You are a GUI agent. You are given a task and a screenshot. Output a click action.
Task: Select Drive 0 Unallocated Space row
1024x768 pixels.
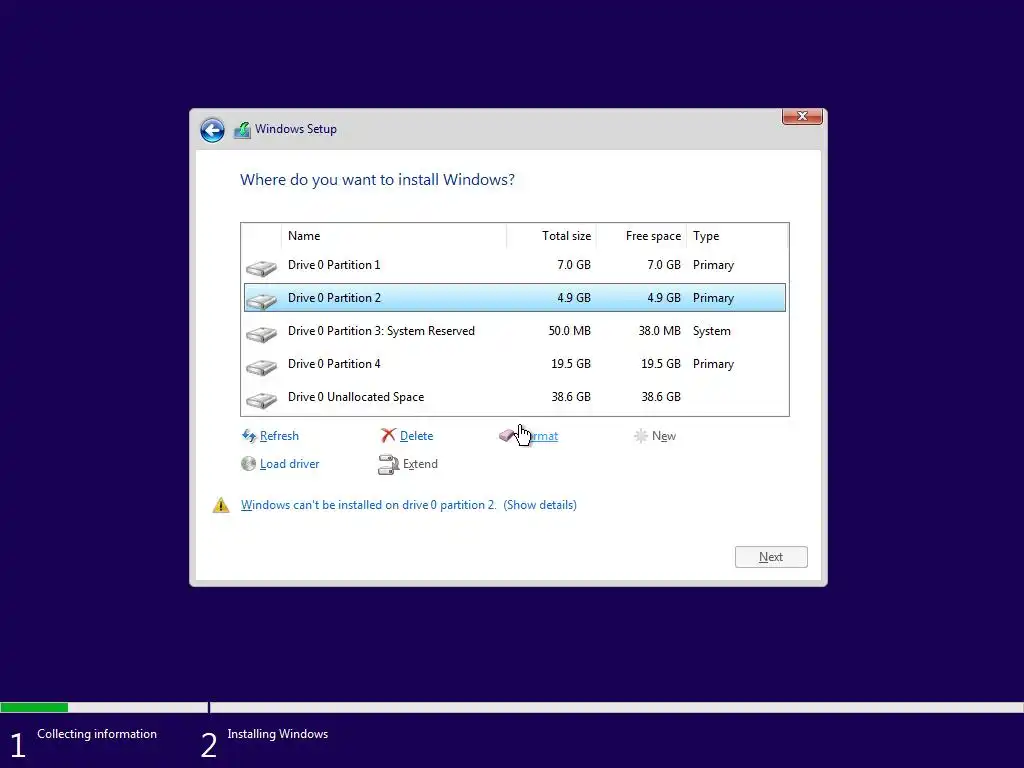(515, 397)
